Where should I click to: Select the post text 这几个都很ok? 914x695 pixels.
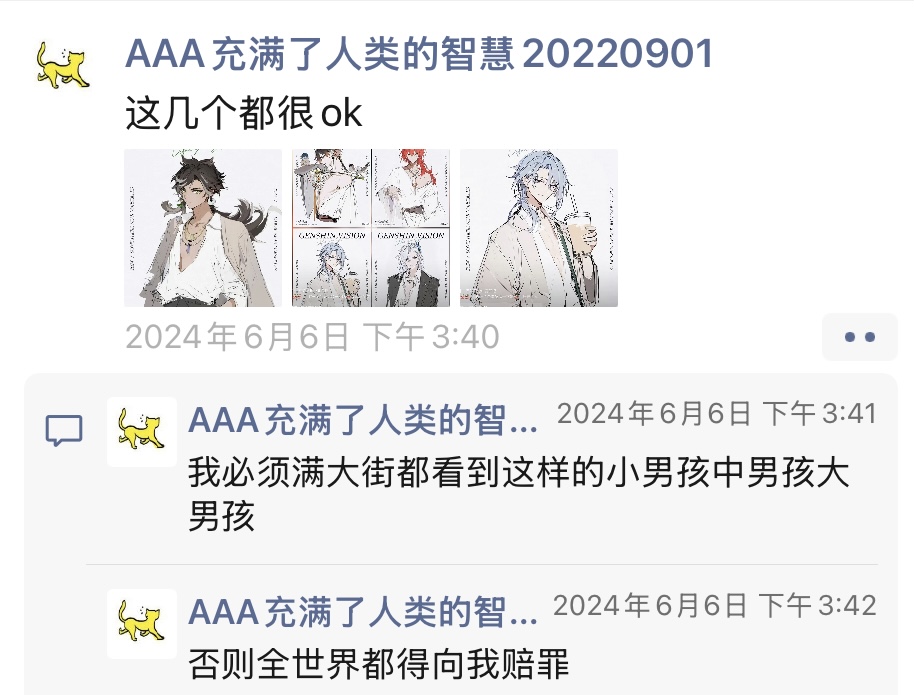pos(244,113)
